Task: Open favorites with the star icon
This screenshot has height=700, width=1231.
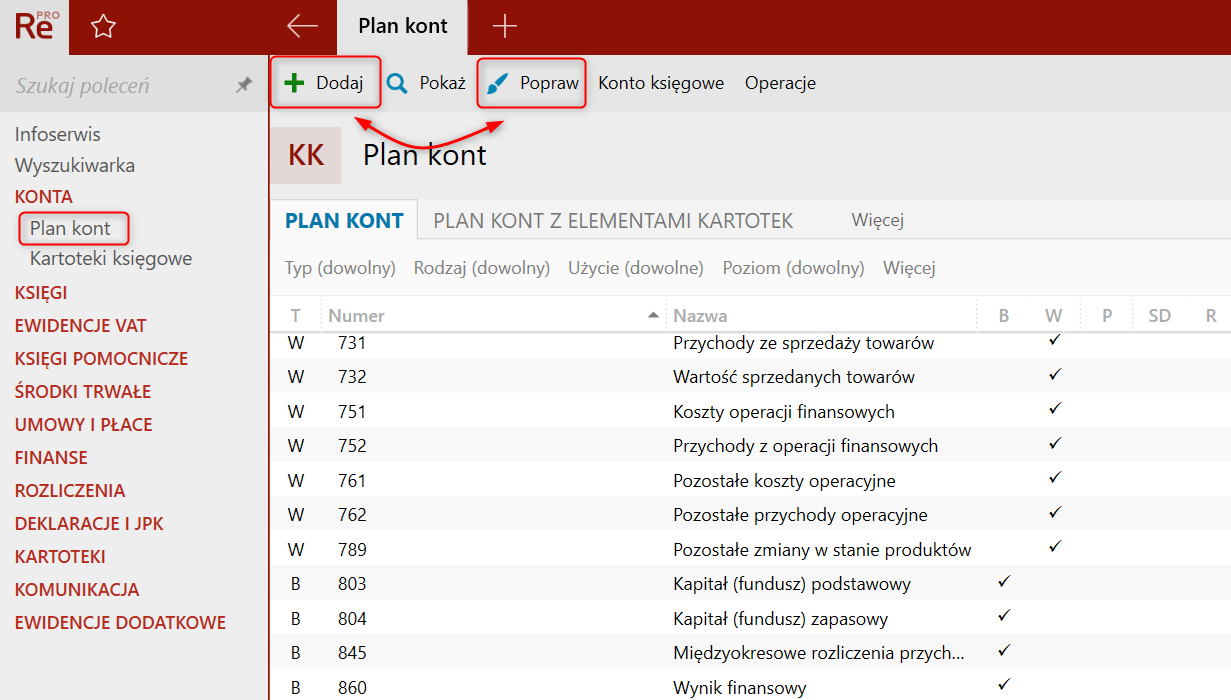Action: 103,27
